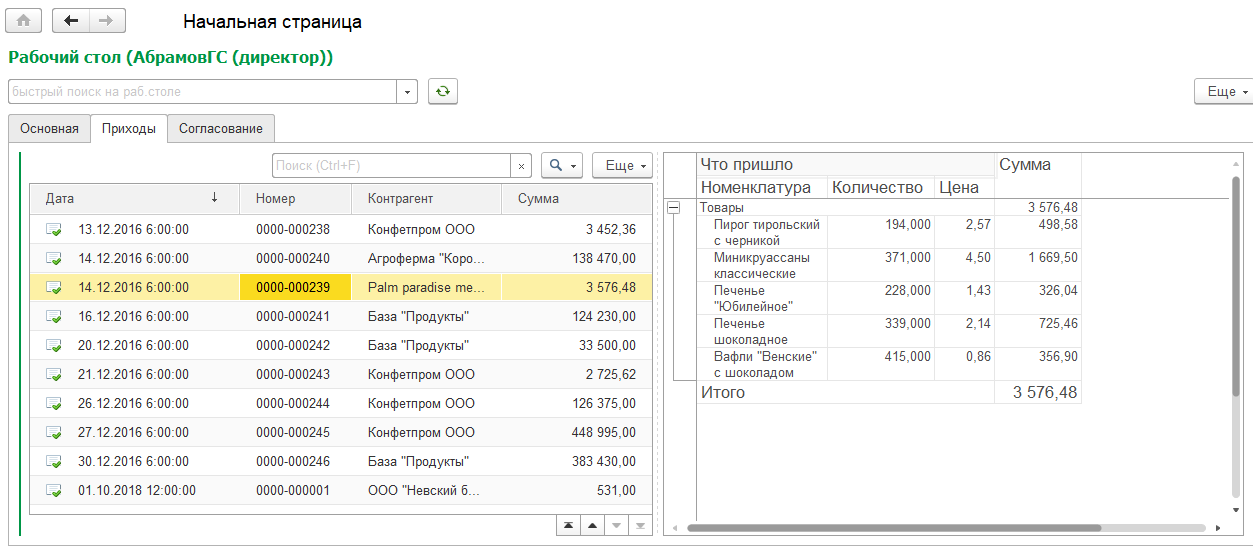
Task: Clear the list search field with X
Action: (x=521, y=166)
